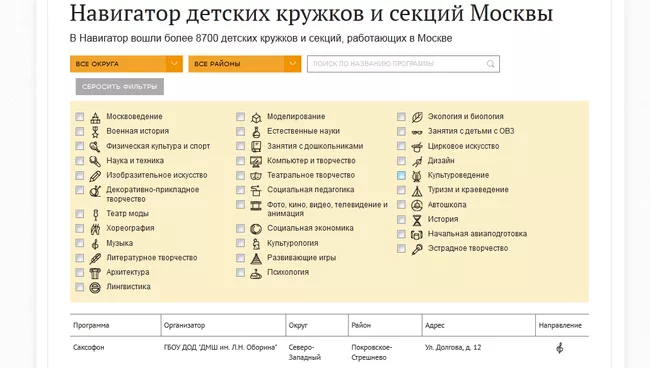Click the Хореография label
Viewport: 650px width, 368px height.
pos(130,228)
